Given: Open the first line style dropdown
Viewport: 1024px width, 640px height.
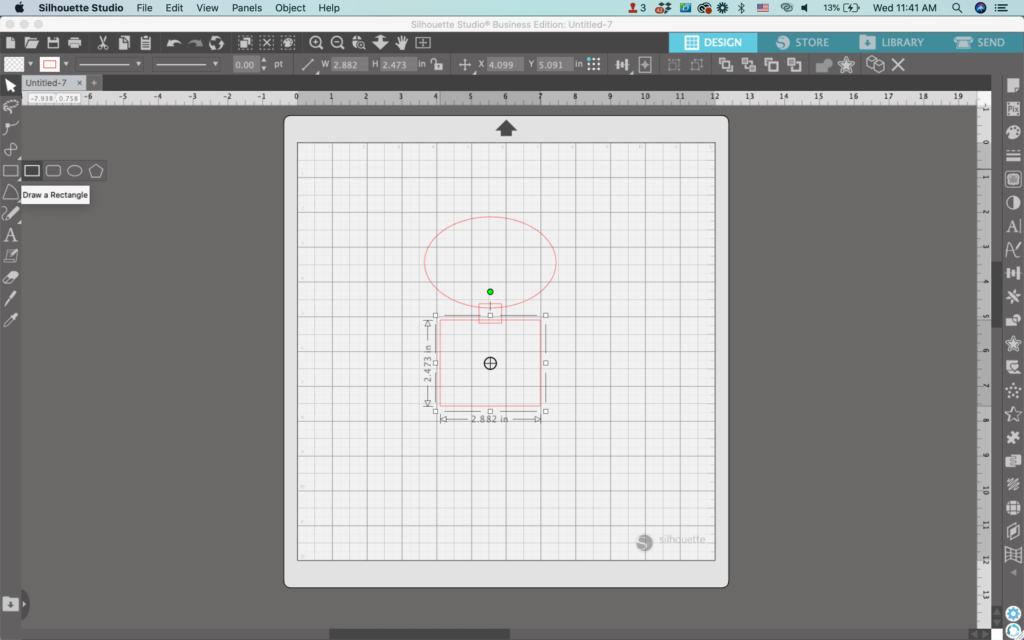Looking at the screenshot, I should click(x=109, y=64).
